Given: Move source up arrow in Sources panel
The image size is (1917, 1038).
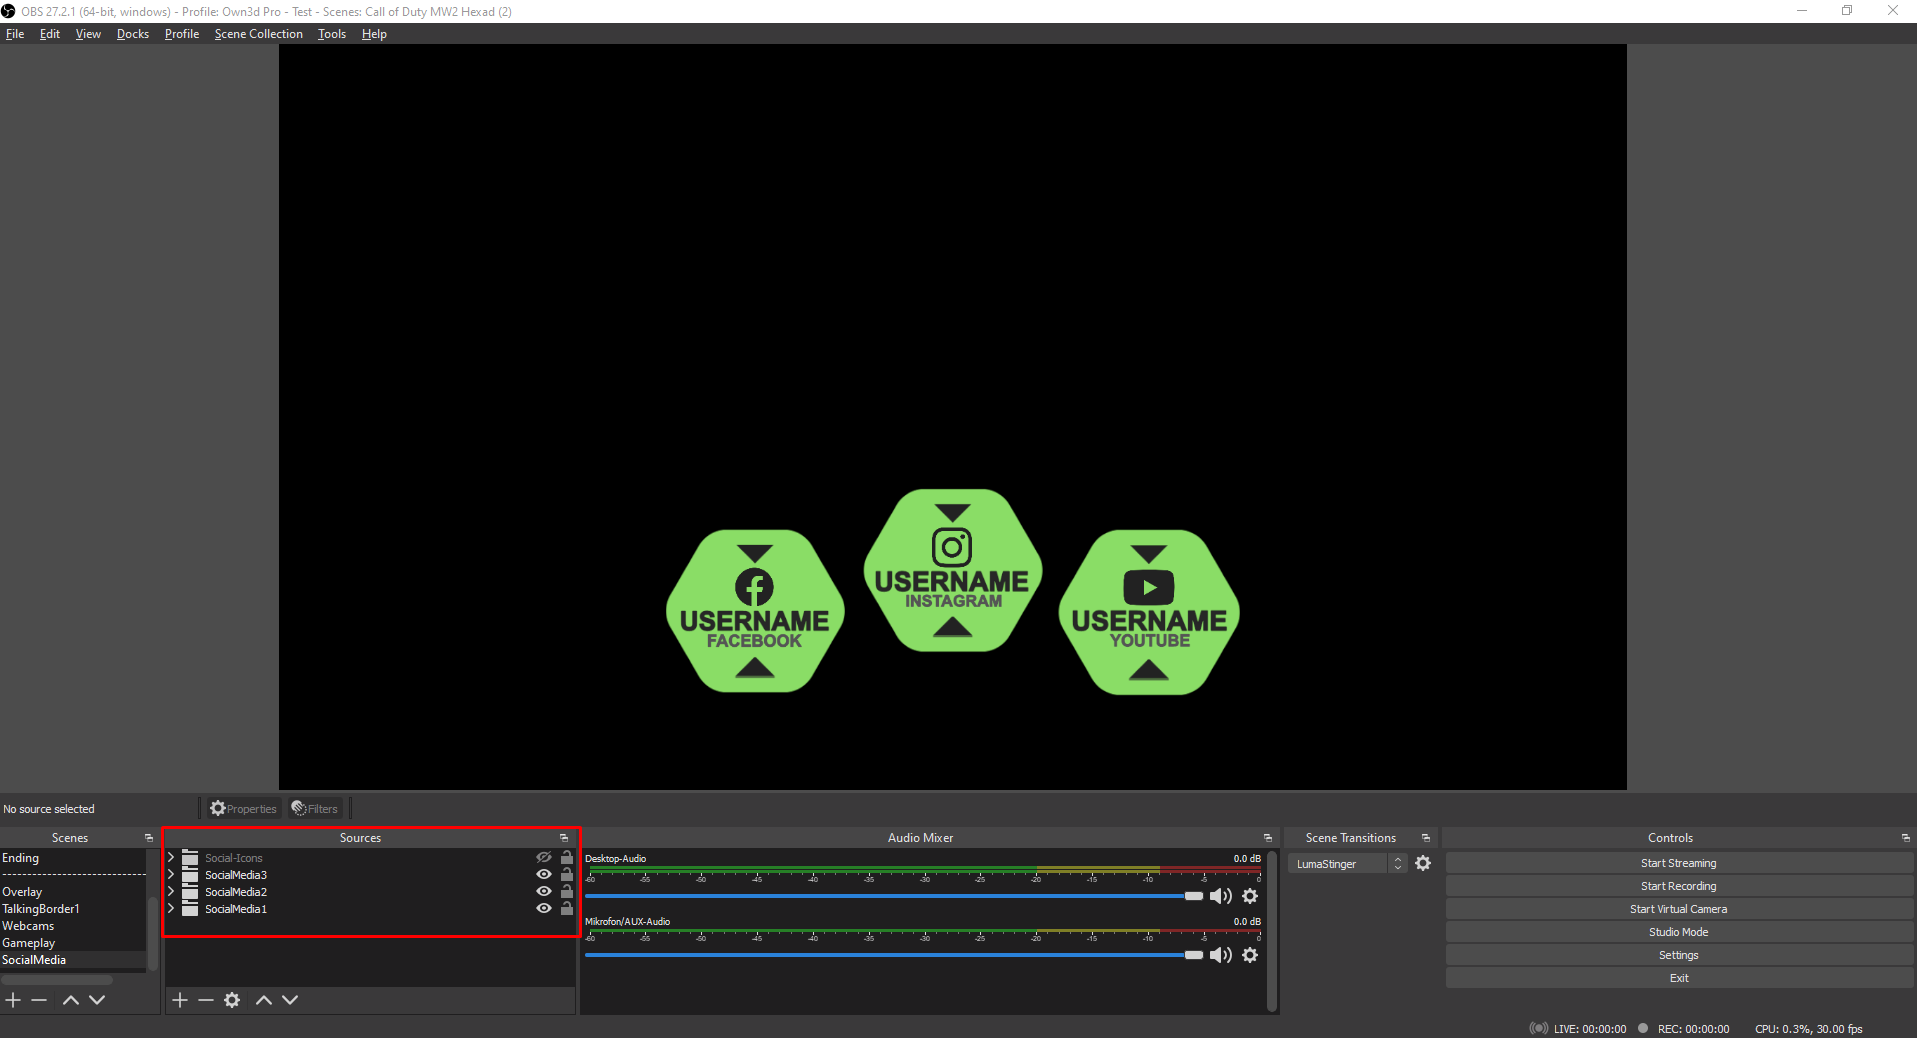Looking at the screenshot, I should [x=264, y=1000].
